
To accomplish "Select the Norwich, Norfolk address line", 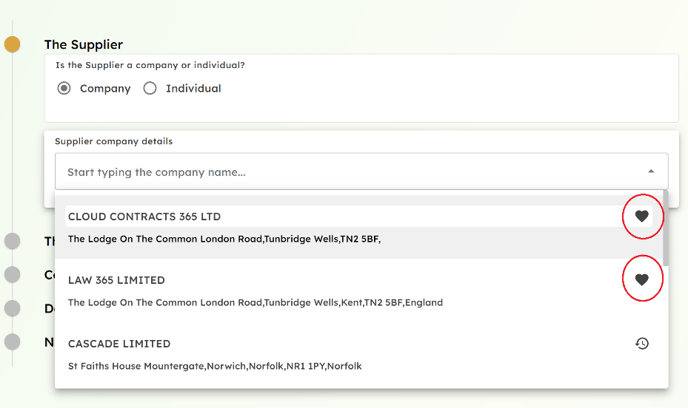I will (x=215, y=366).
